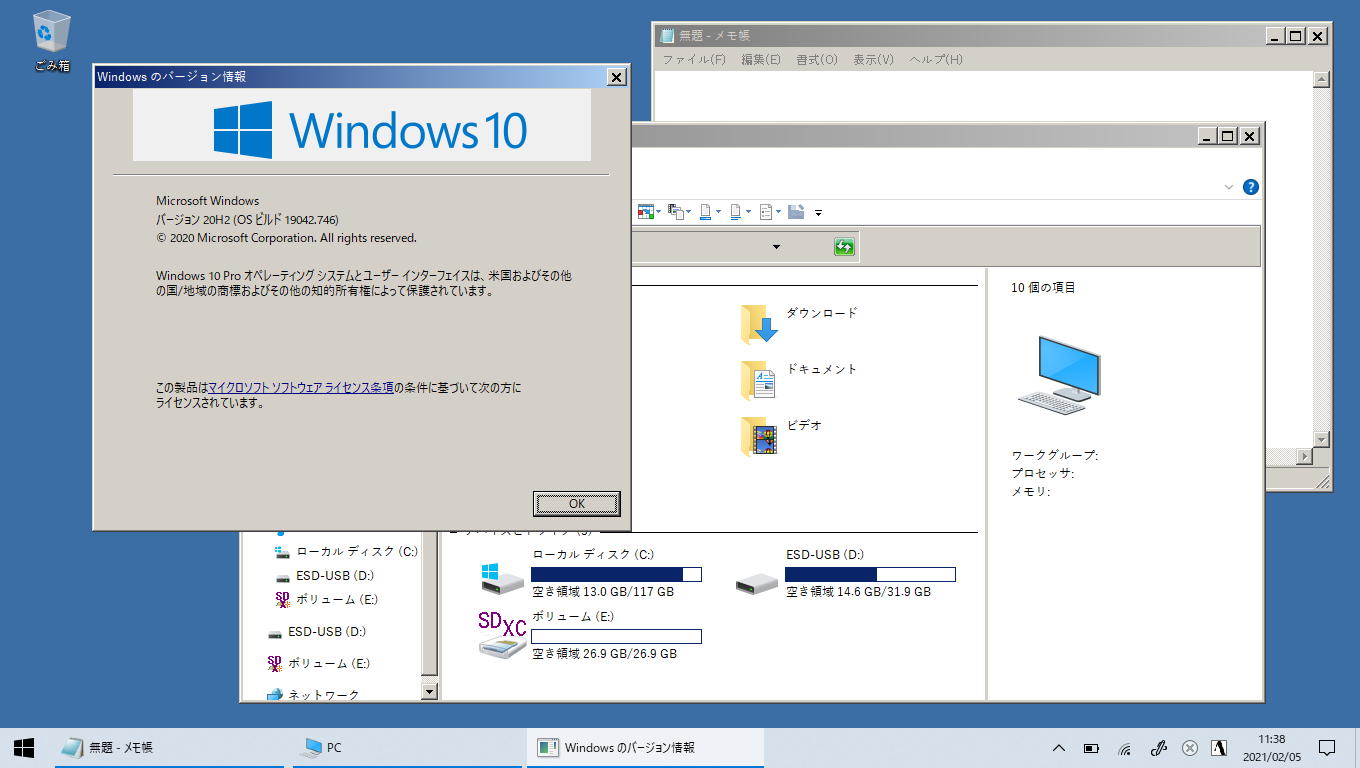This screenshot has height=768, width=1360.
Task: Click Notepad vertical scroll-up arrow
Action: pyautogui.click(x=1322, y=80)
